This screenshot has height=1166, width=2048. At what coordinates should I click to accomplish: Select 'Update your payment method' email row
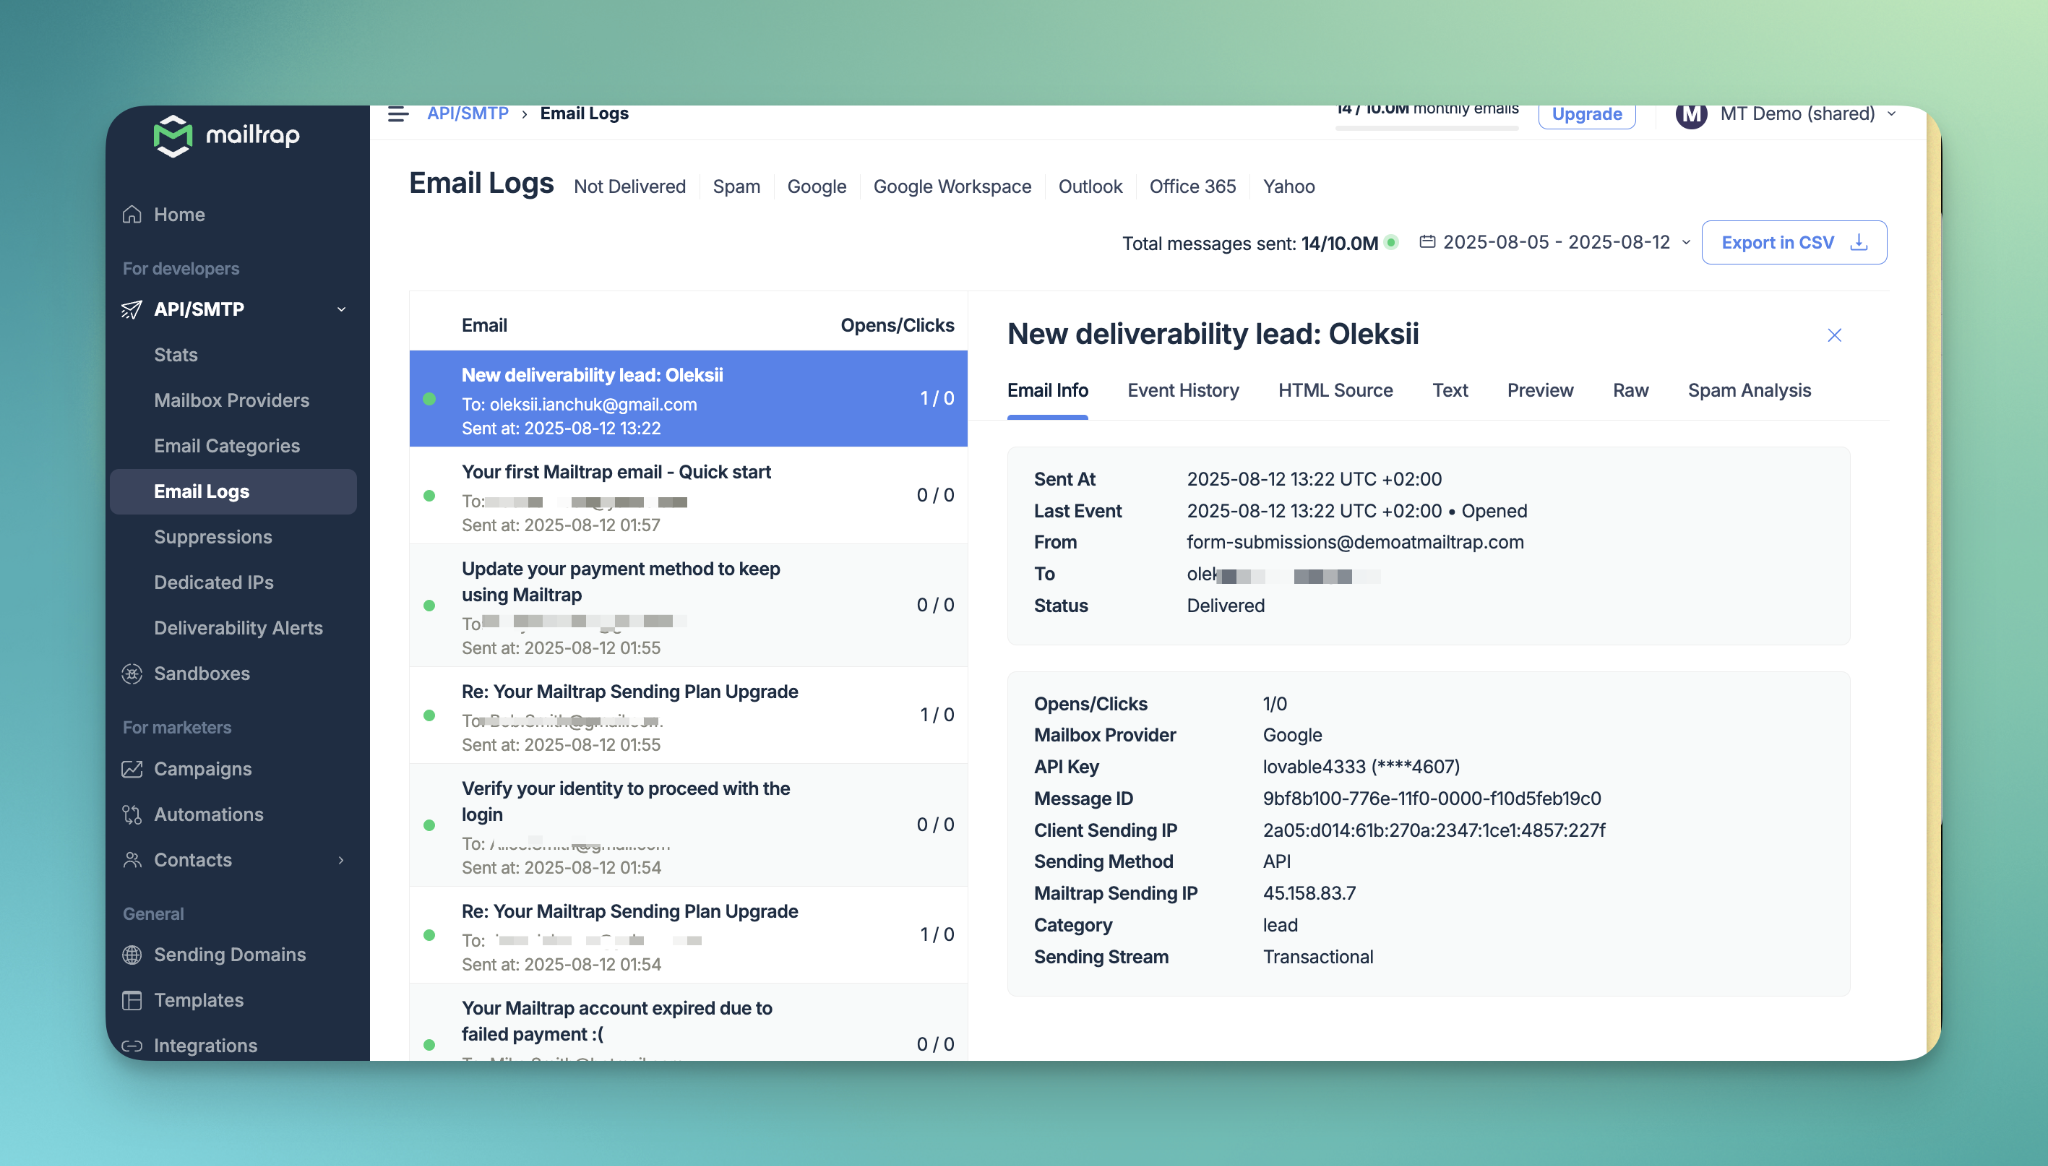[688, 606]
